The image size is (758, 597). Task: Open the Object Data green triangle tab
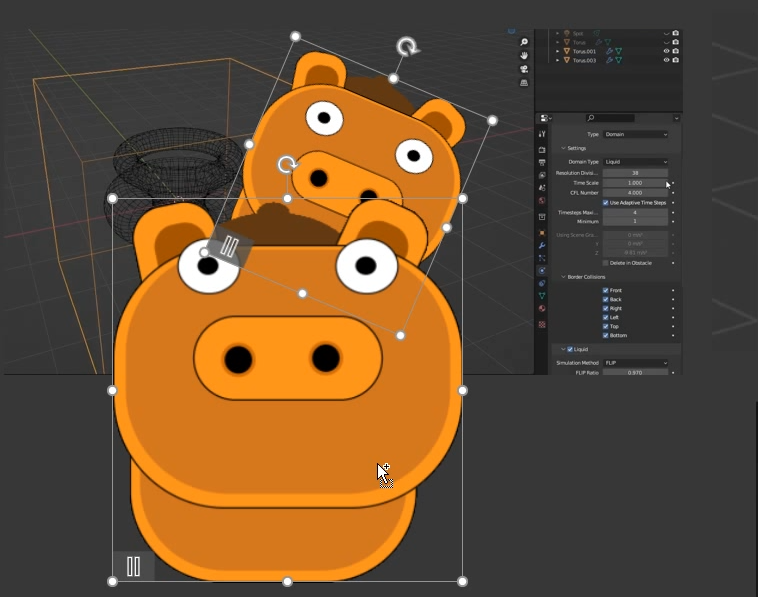(x=542, y=295)
